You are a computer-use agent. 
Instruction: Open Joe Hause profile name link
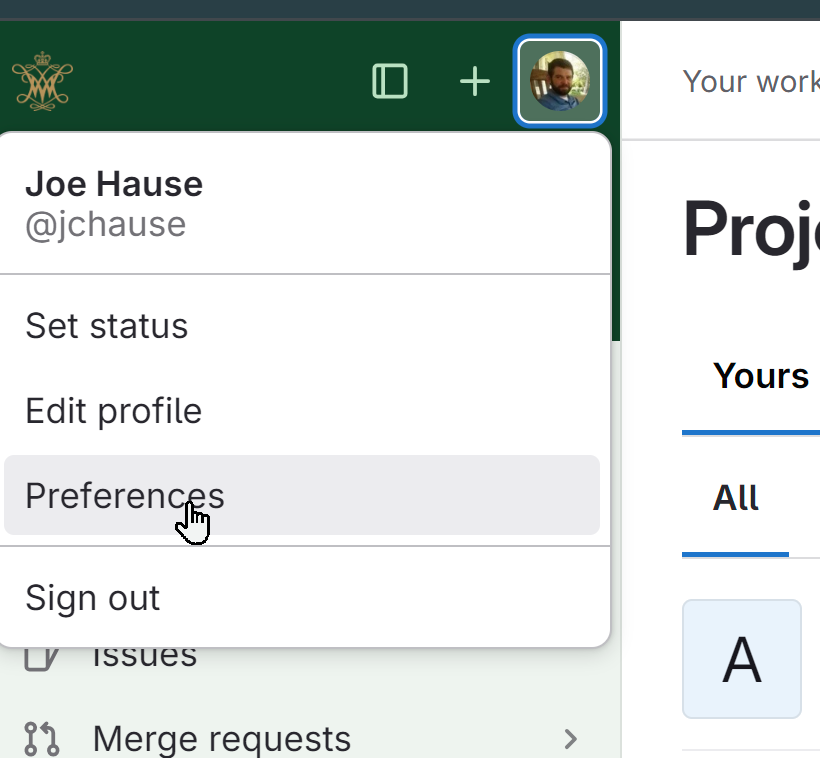pos(114,184)
